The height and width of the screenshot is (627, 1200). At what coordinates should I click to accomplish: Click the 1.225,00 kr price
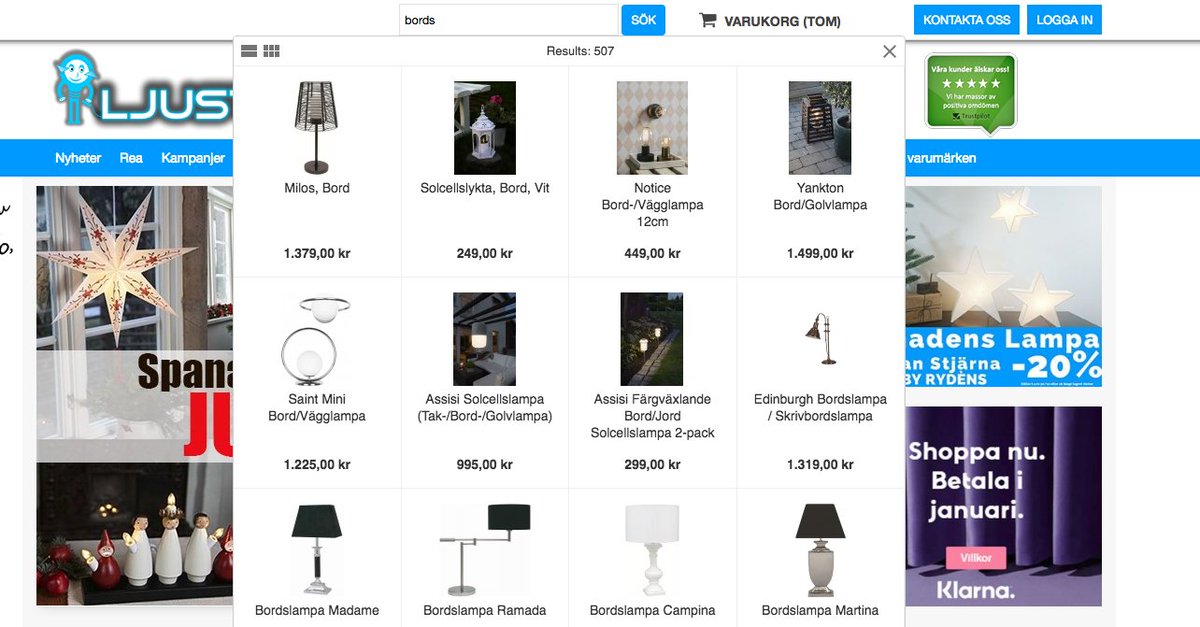(317, 465)
